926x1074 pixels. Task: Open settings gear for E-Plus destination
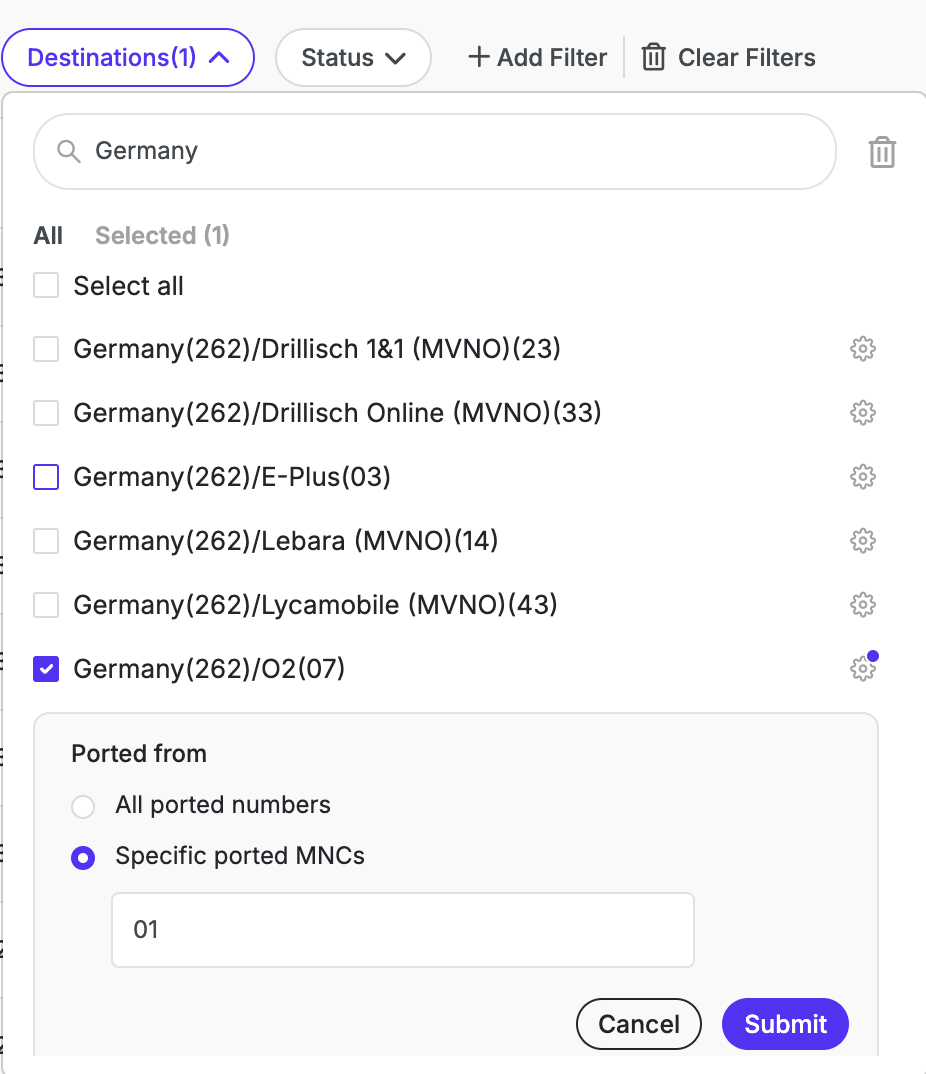(862, 477)
